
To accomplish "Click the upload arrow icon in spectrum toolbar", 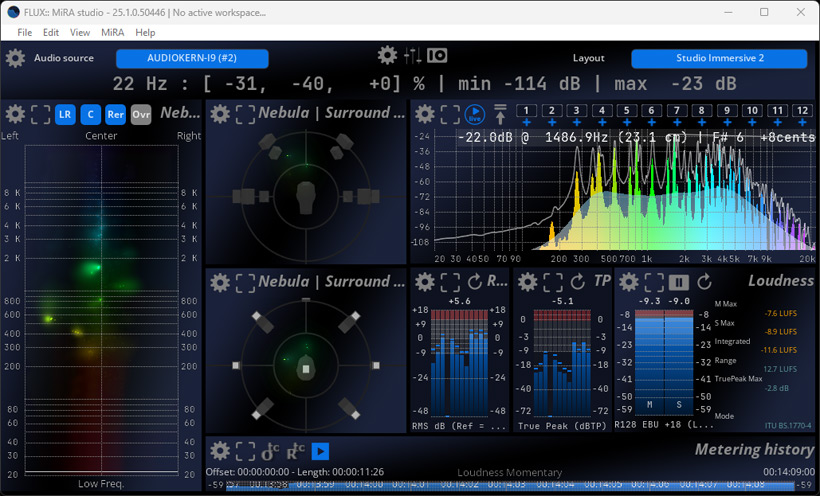I will tap(500, 114).
